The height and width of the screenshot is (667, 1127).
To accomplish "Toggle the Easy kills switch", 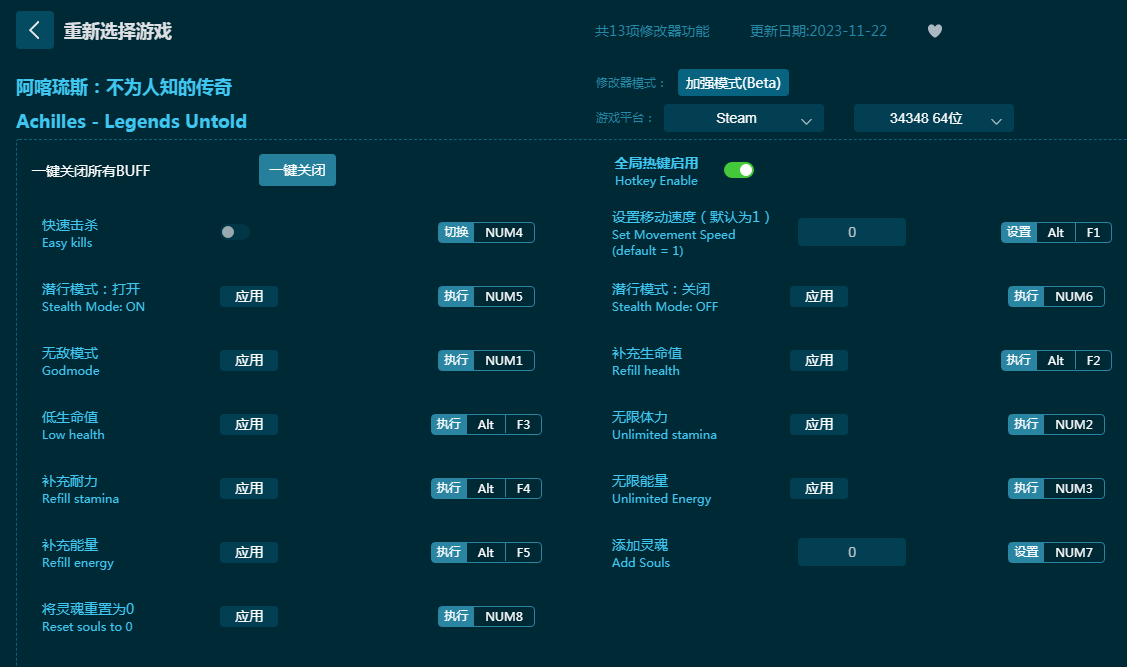I will [235, 232].
